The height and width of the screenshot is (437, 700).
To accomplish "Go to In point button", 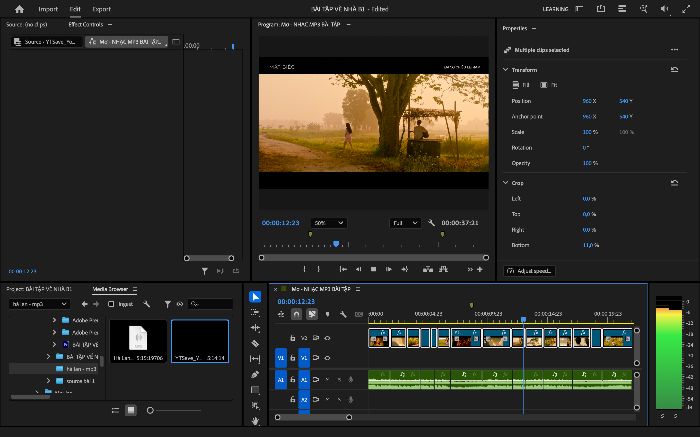I will [343, 269].
